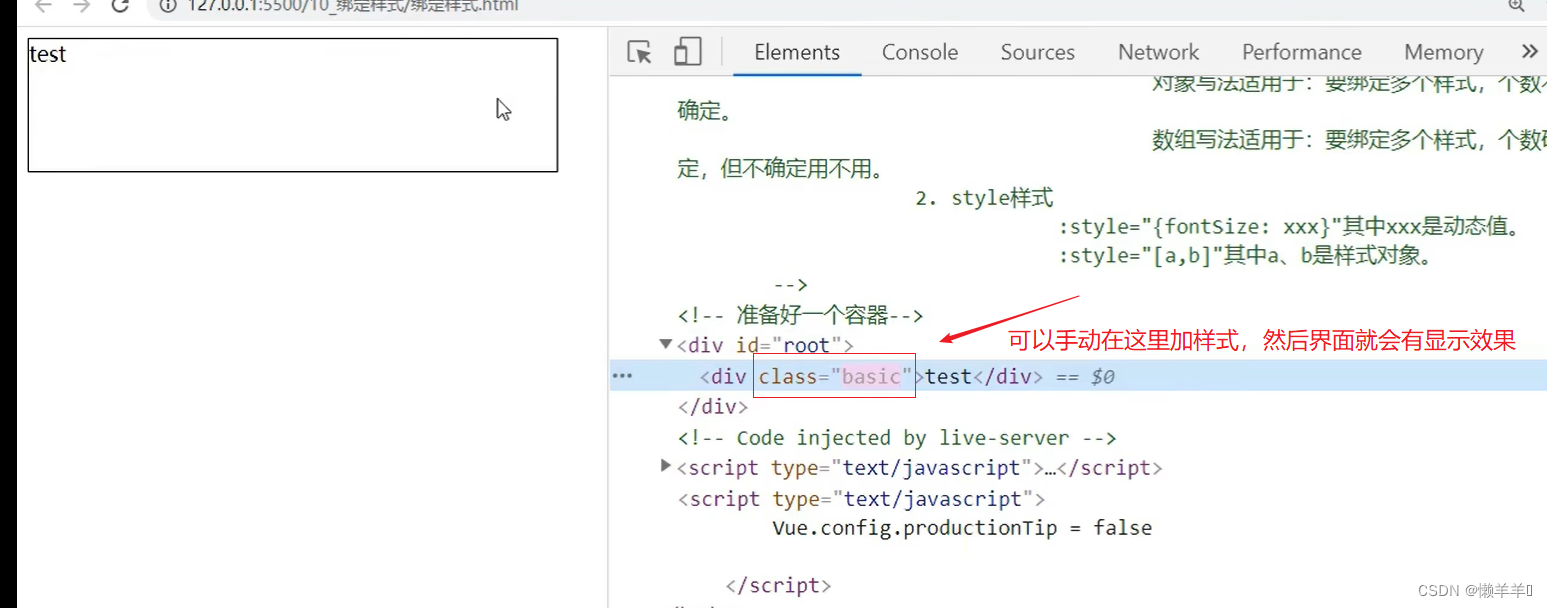
Task: Click the browser reload button
Action: [x=120, y=7]
